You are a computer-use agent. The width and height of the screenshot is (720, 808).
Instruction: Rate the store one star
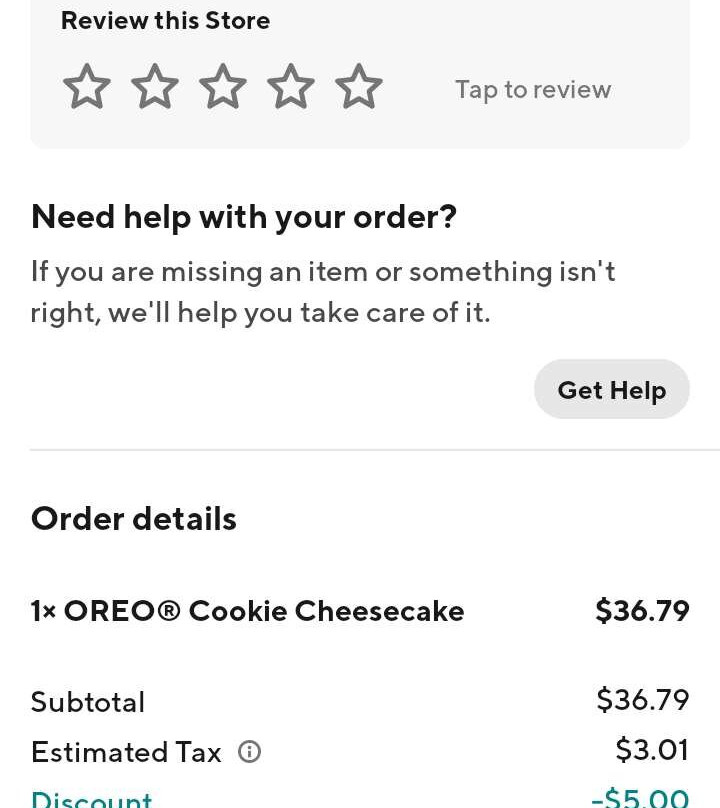87,87
